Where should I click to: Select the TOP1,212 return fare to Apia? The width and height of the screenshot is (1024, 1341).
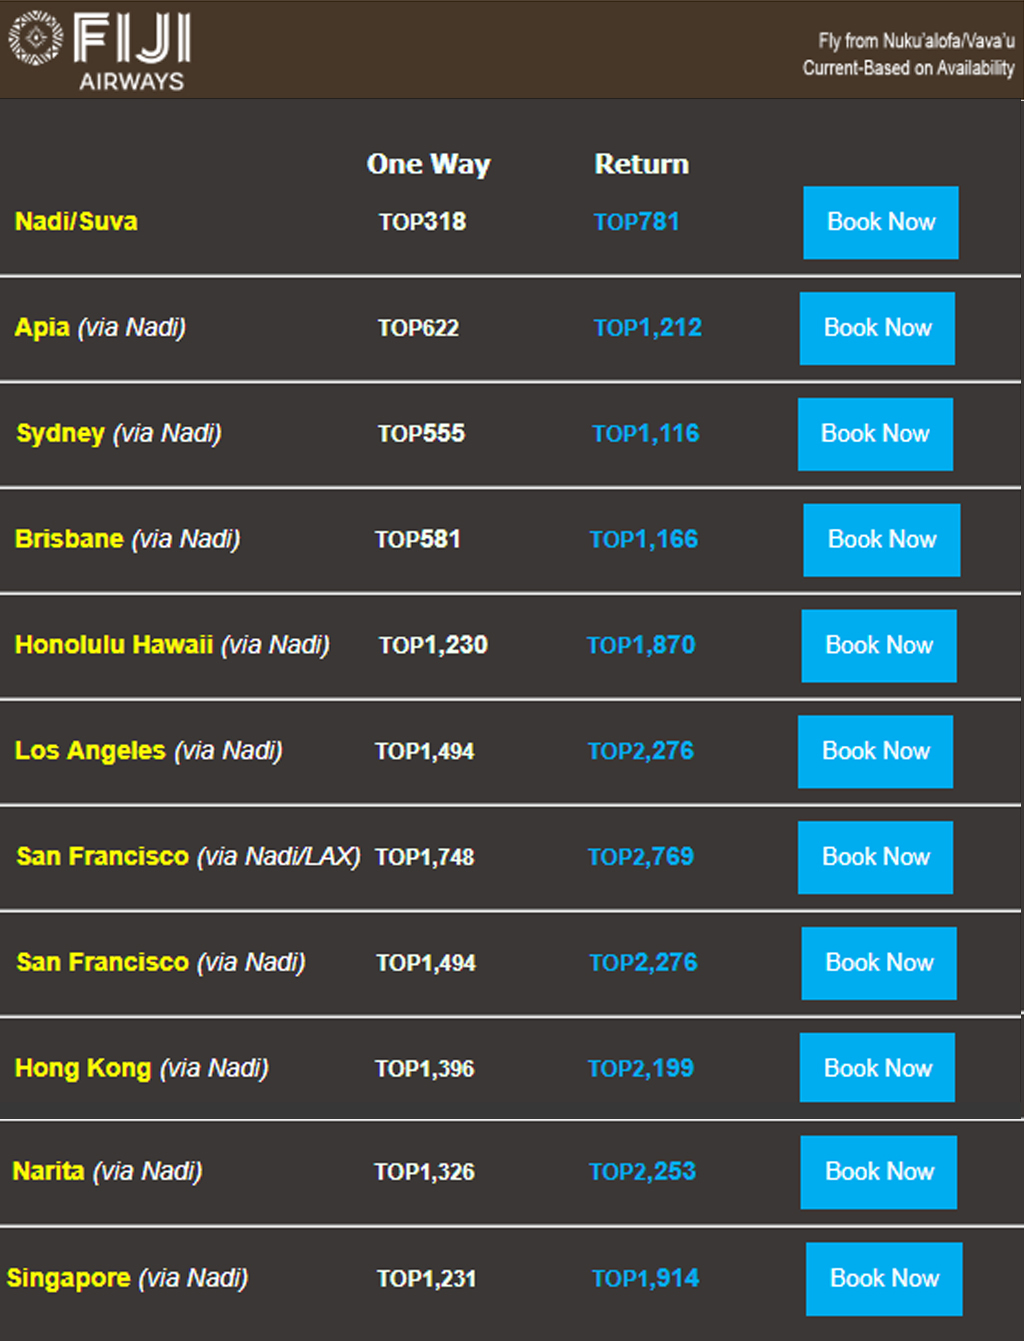647,328
